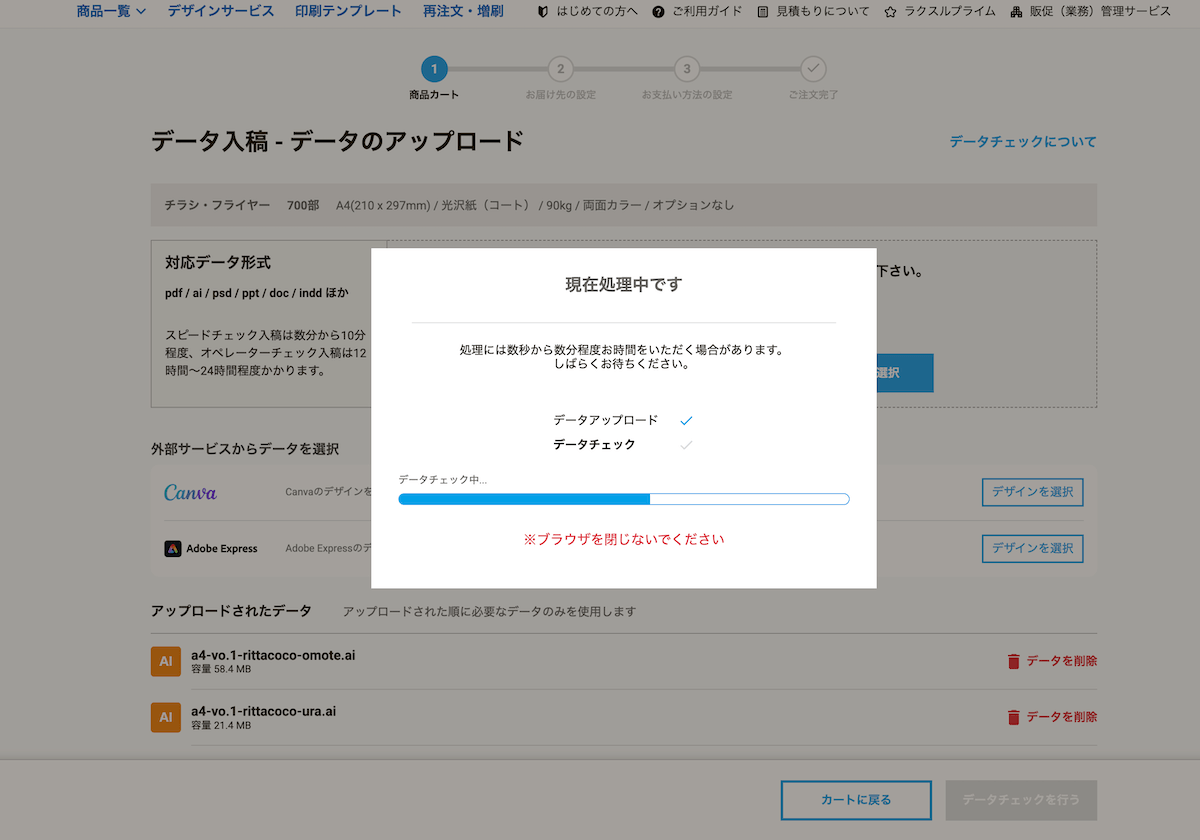
Task: Open 再注文・増刷 in top navigation
Action: point(463,11)
